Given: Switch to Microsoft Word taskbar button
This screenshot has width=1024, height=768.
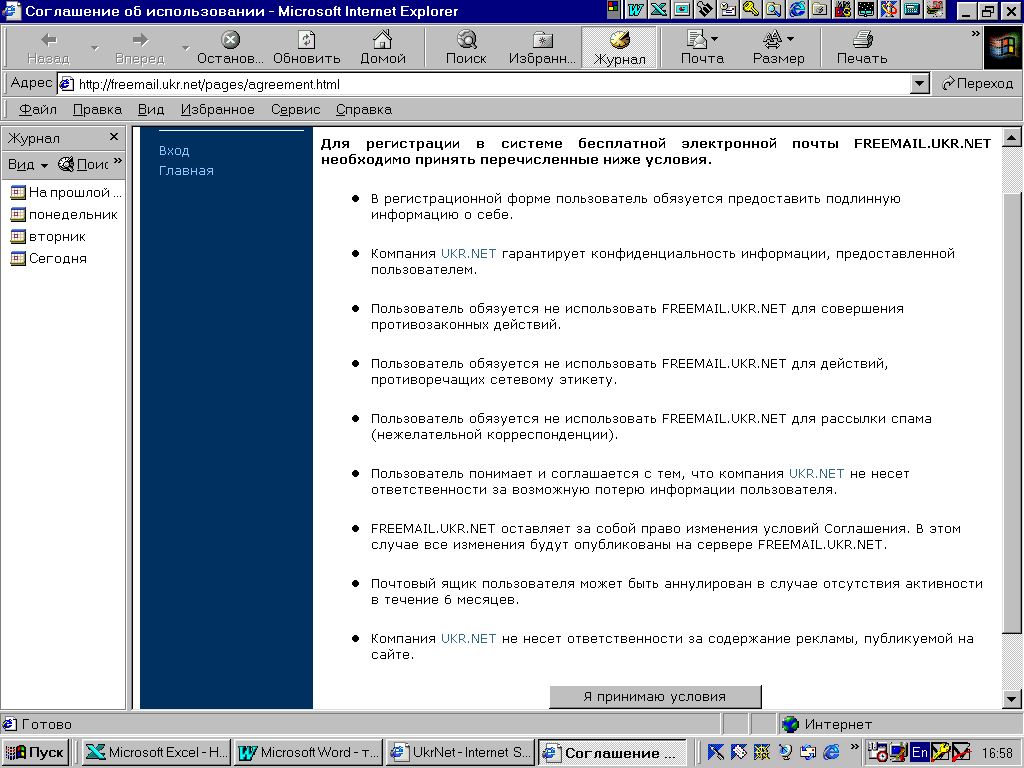Looking at the screenshot, I should (309, 752).
